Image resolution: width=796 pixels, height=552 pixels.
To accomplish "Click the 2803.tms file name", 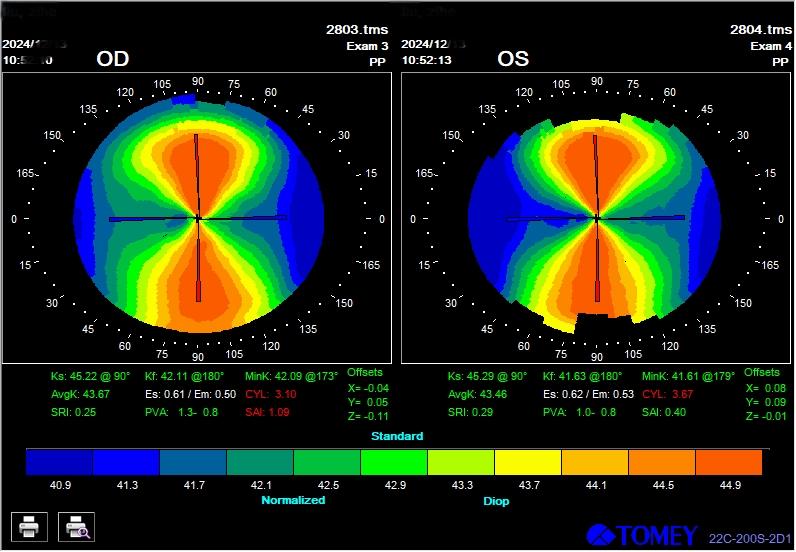I will click(357, 30).
